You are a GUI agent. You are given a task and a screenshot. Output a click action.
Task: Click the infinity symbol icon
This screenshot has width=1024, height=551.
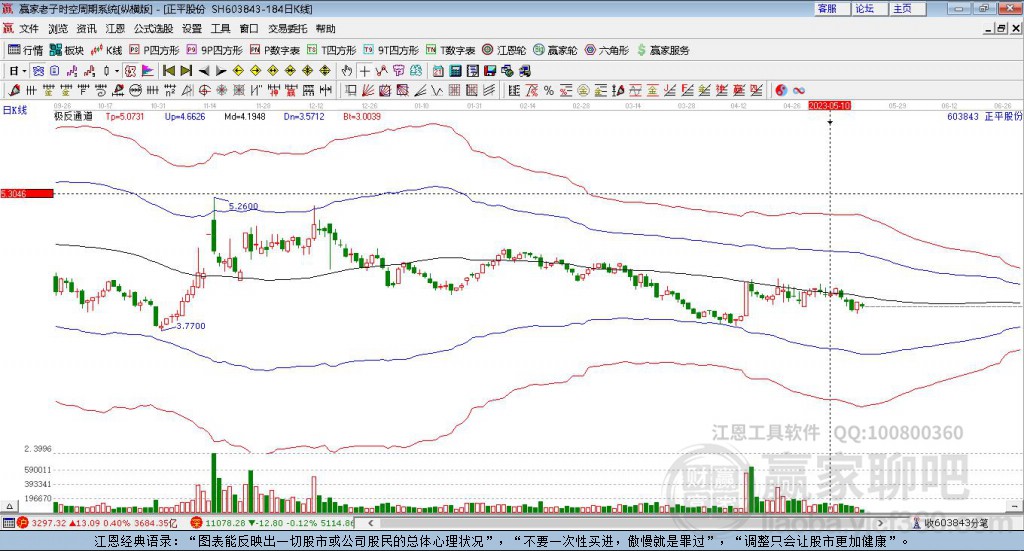point(799,90)
